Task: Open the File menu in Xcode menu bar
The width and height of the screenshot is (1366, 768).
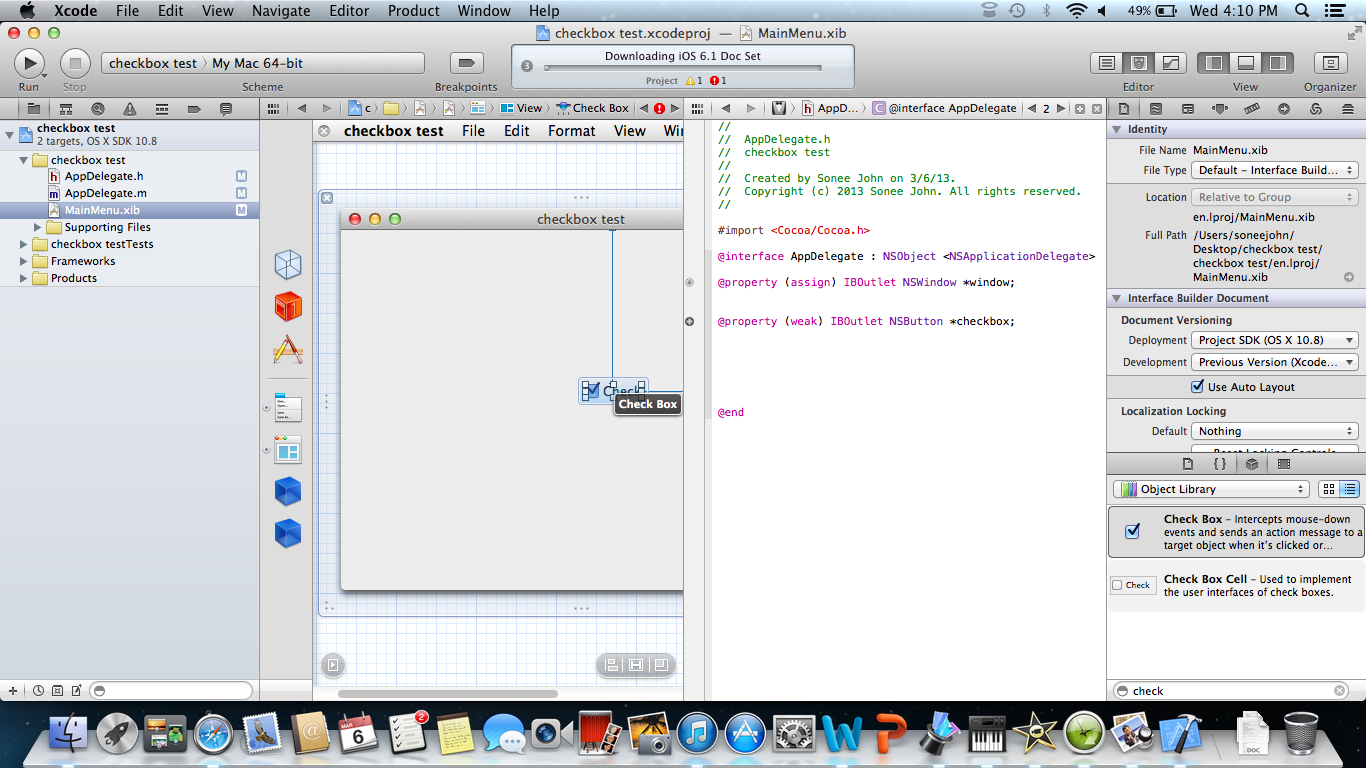Action: pyautogui.click(x=127, y=11)
